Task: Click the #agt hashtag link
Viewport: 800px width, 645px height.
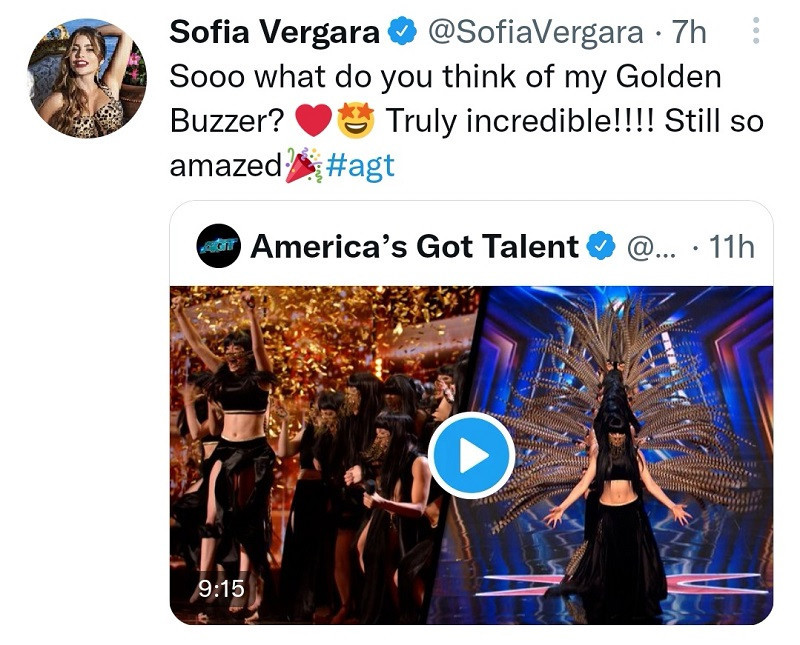Action: click(x=360, y=166)
